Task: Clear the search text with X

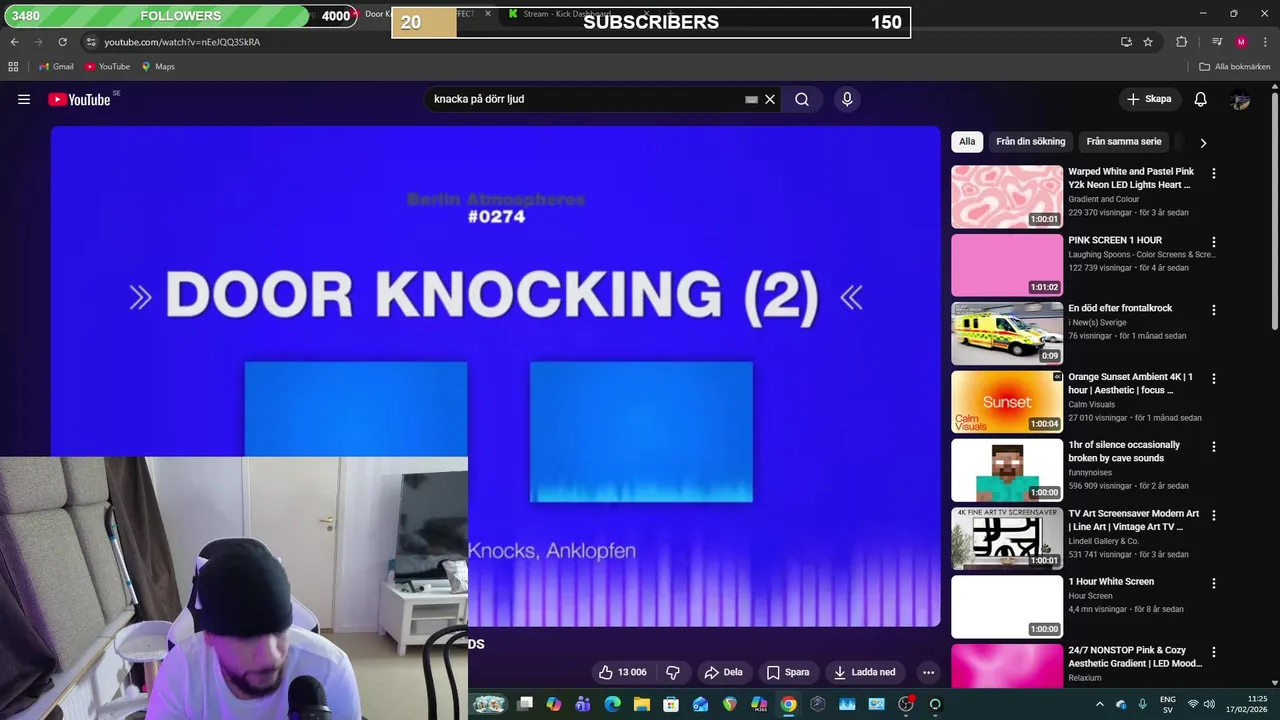Action: [x=770, y=99]
